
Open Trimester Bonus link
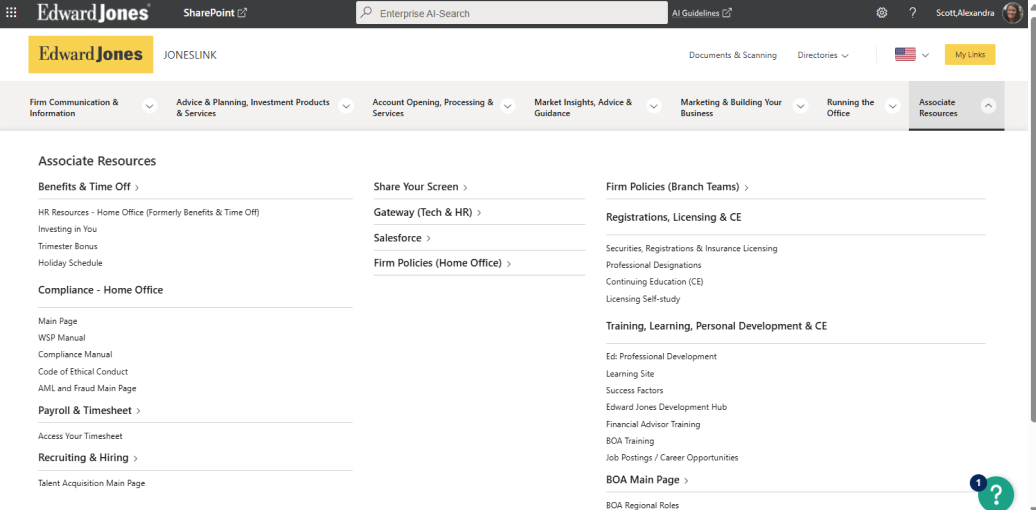tap(68, 246)
